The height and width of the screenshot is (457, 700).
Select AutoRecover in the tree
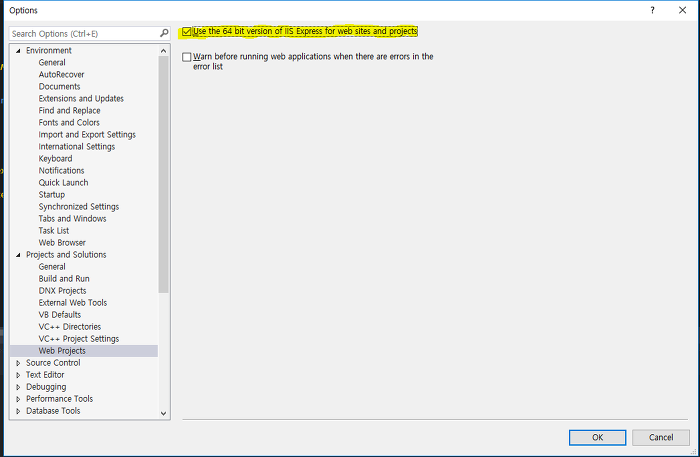[x=61, y=75]
